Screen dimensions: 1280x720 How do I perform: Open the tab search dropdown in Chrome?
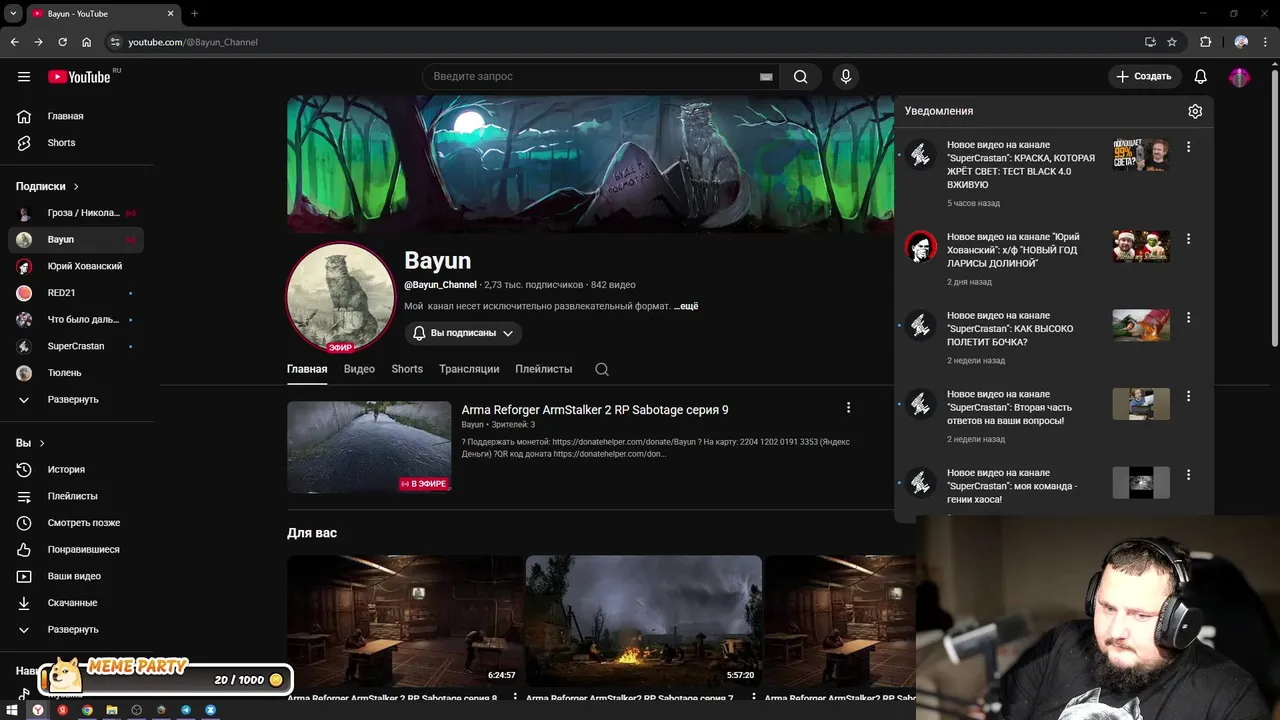(13, 14)
